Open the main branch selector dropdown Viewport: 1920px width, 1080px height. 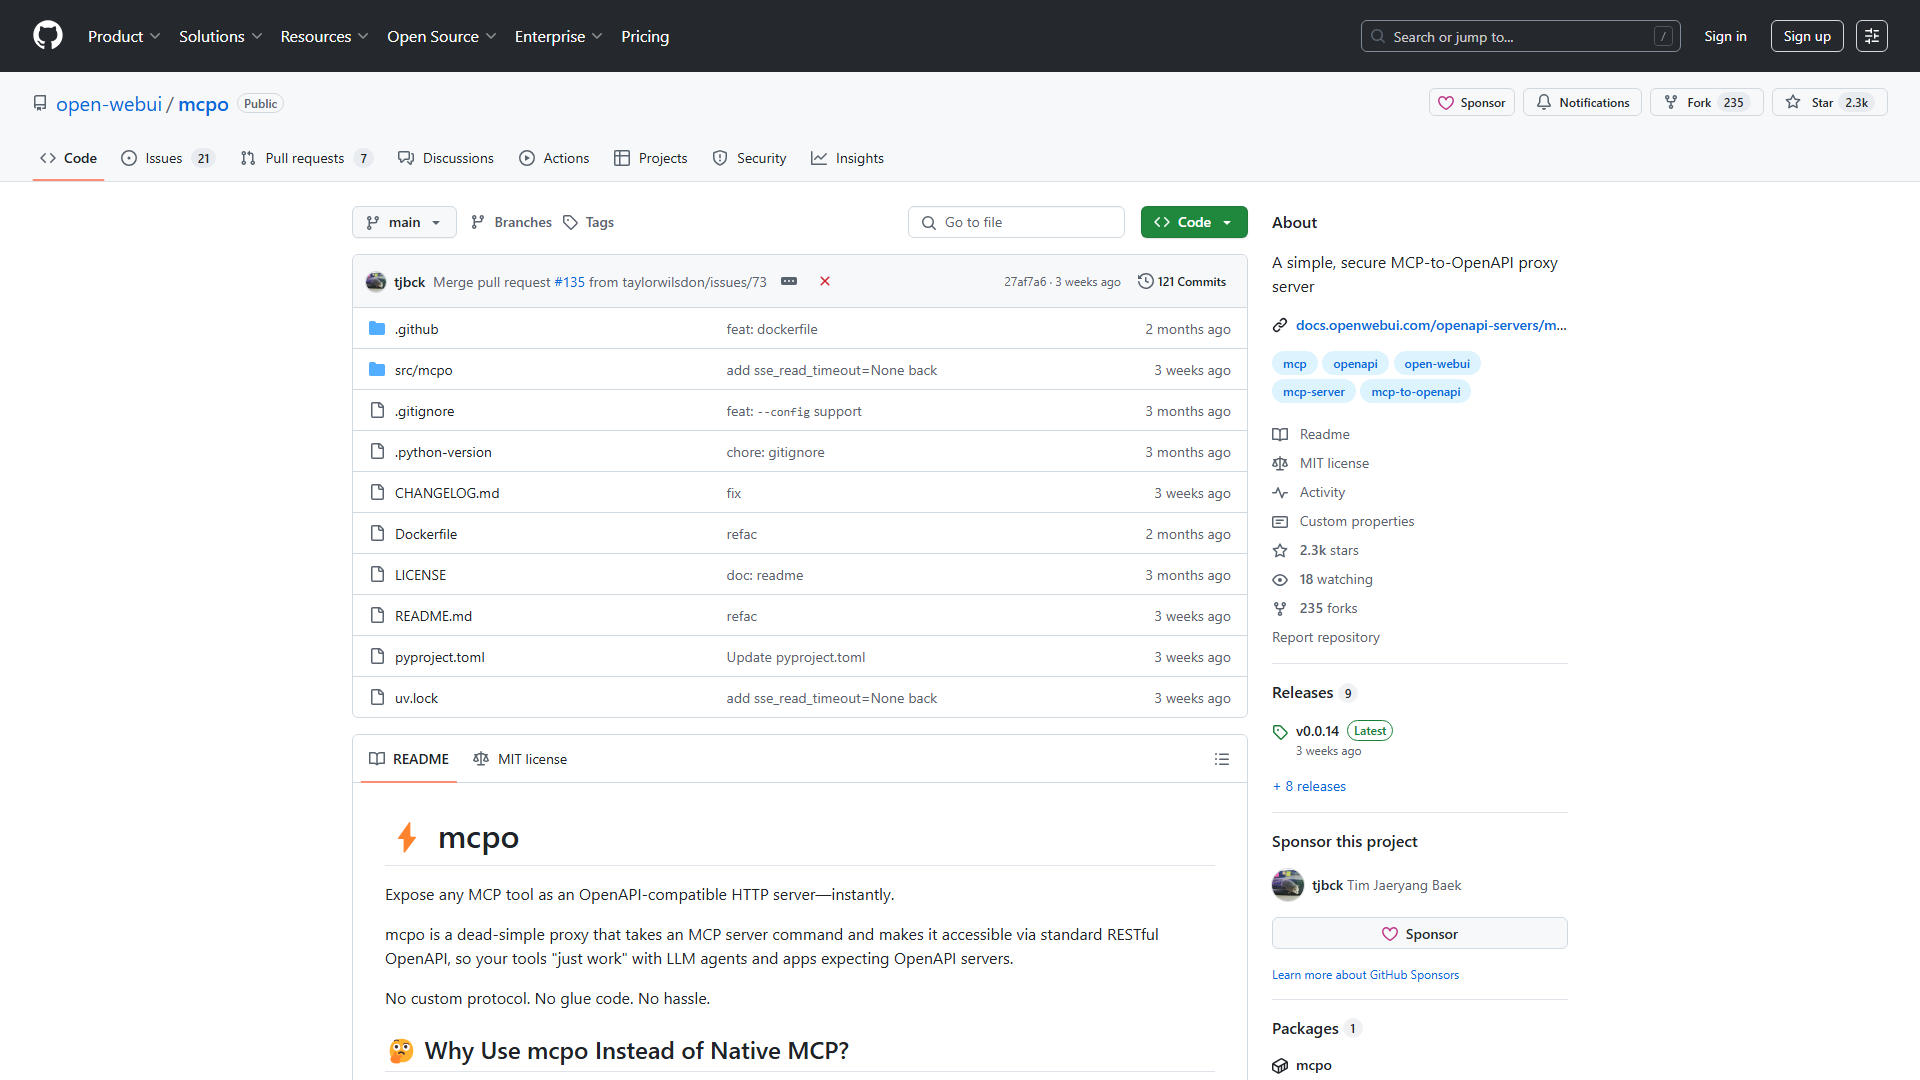(404, 222)
